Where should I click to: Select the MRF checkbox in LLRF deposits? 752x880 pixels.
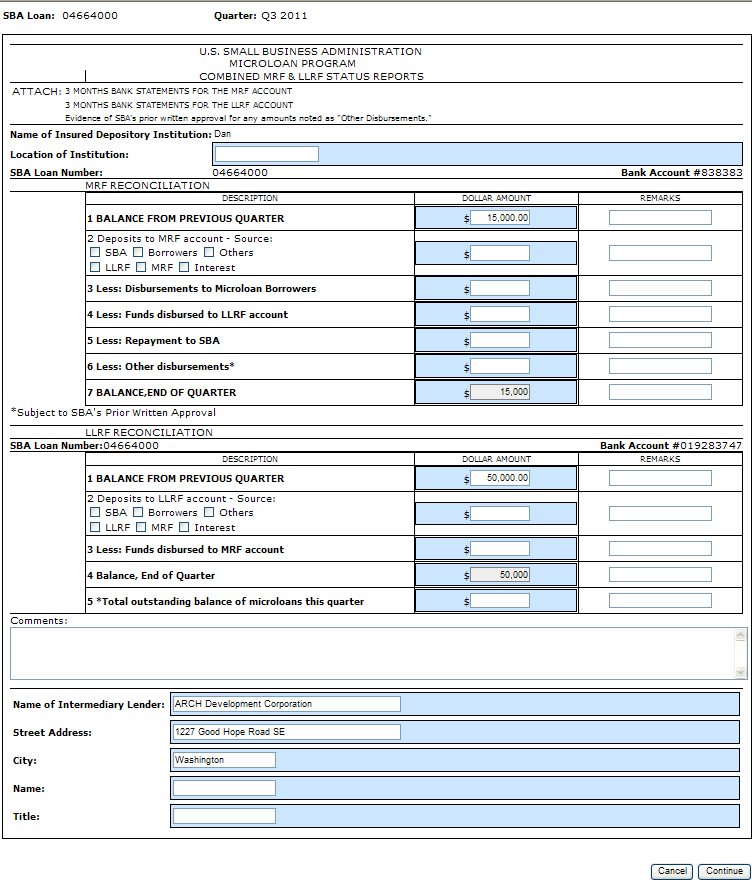(141, 528)
